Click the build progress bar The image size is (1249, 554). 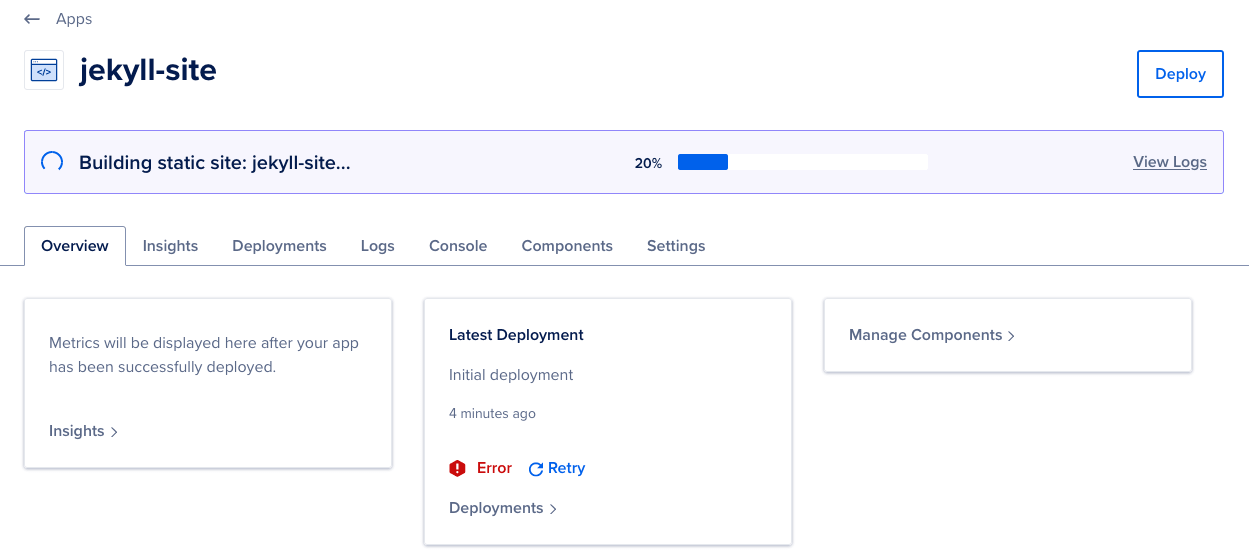(803, 162)
